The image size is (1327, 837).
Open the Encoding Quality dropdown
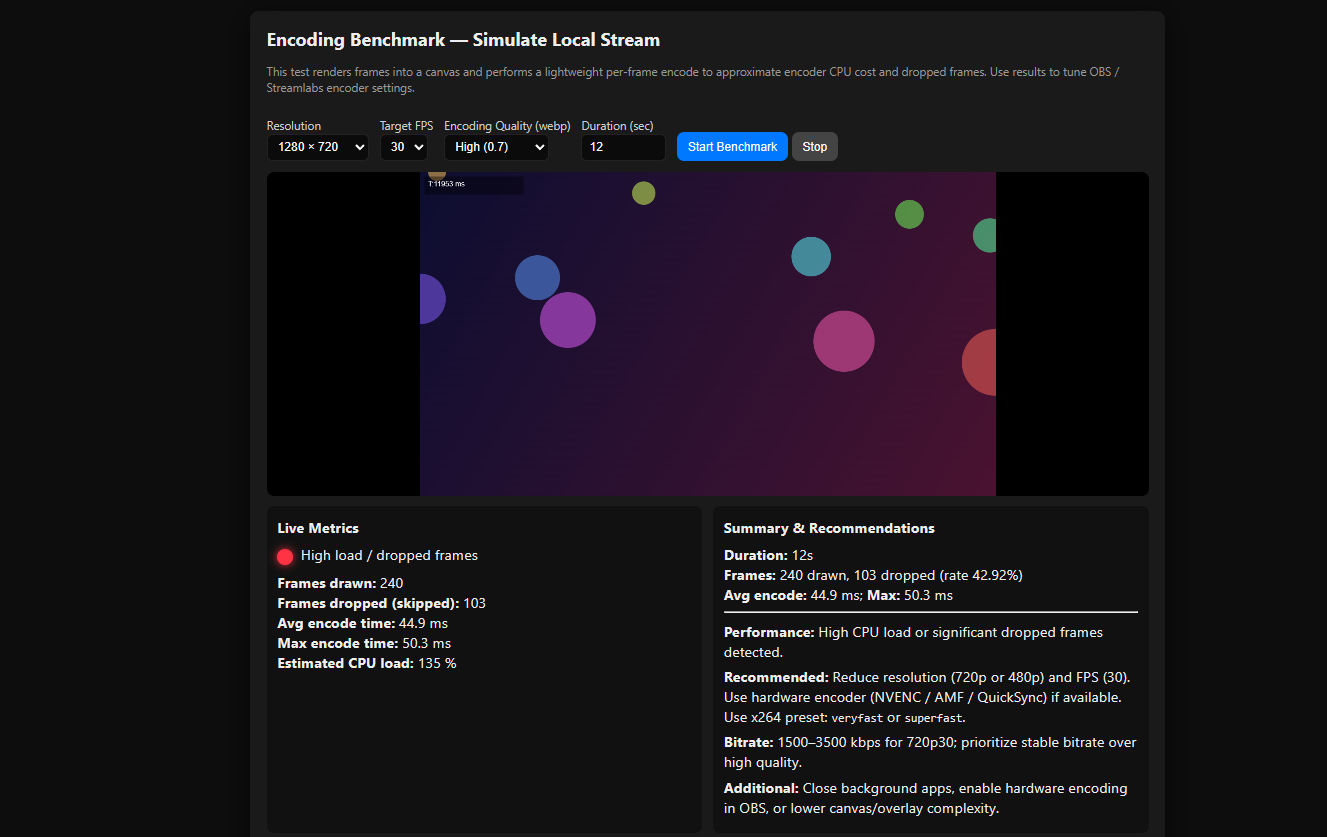496,147
